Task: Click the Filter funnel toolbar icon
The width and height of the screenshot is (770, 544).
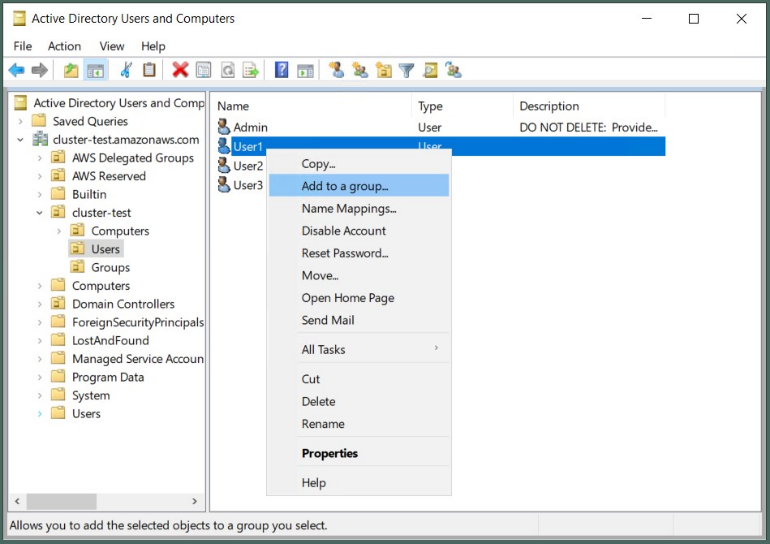Action: [407, 70]
